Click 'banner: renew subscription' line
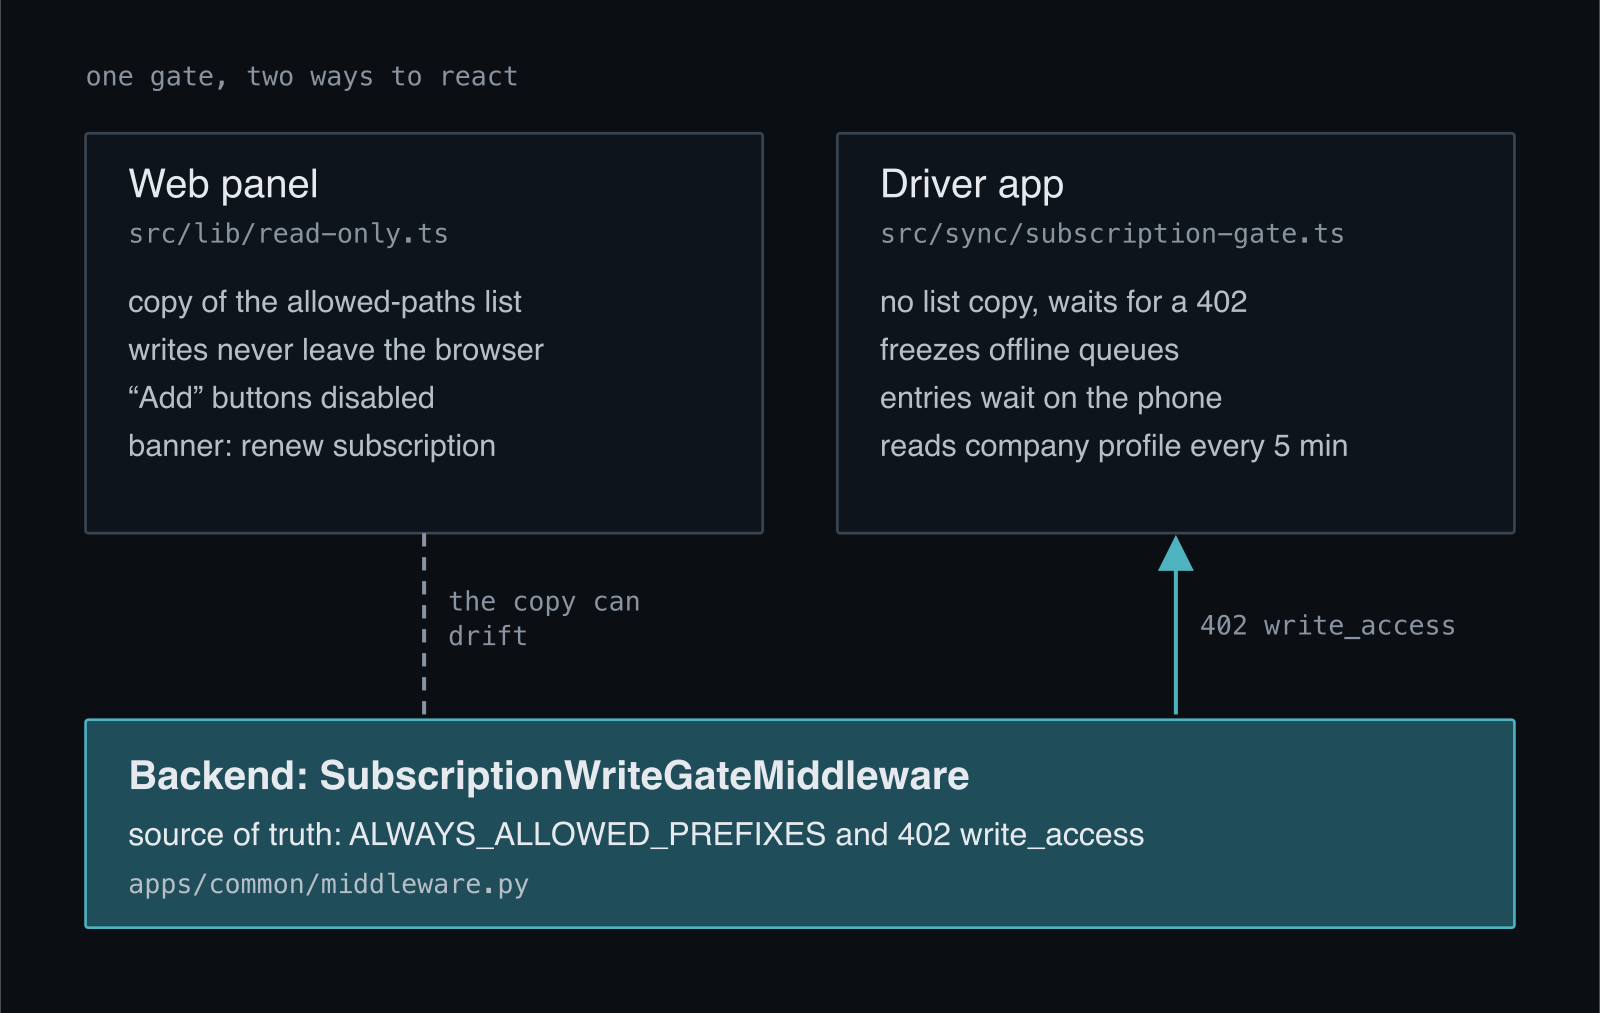Viewport: 1600px width, 1013px height. (x=312, y=446)
